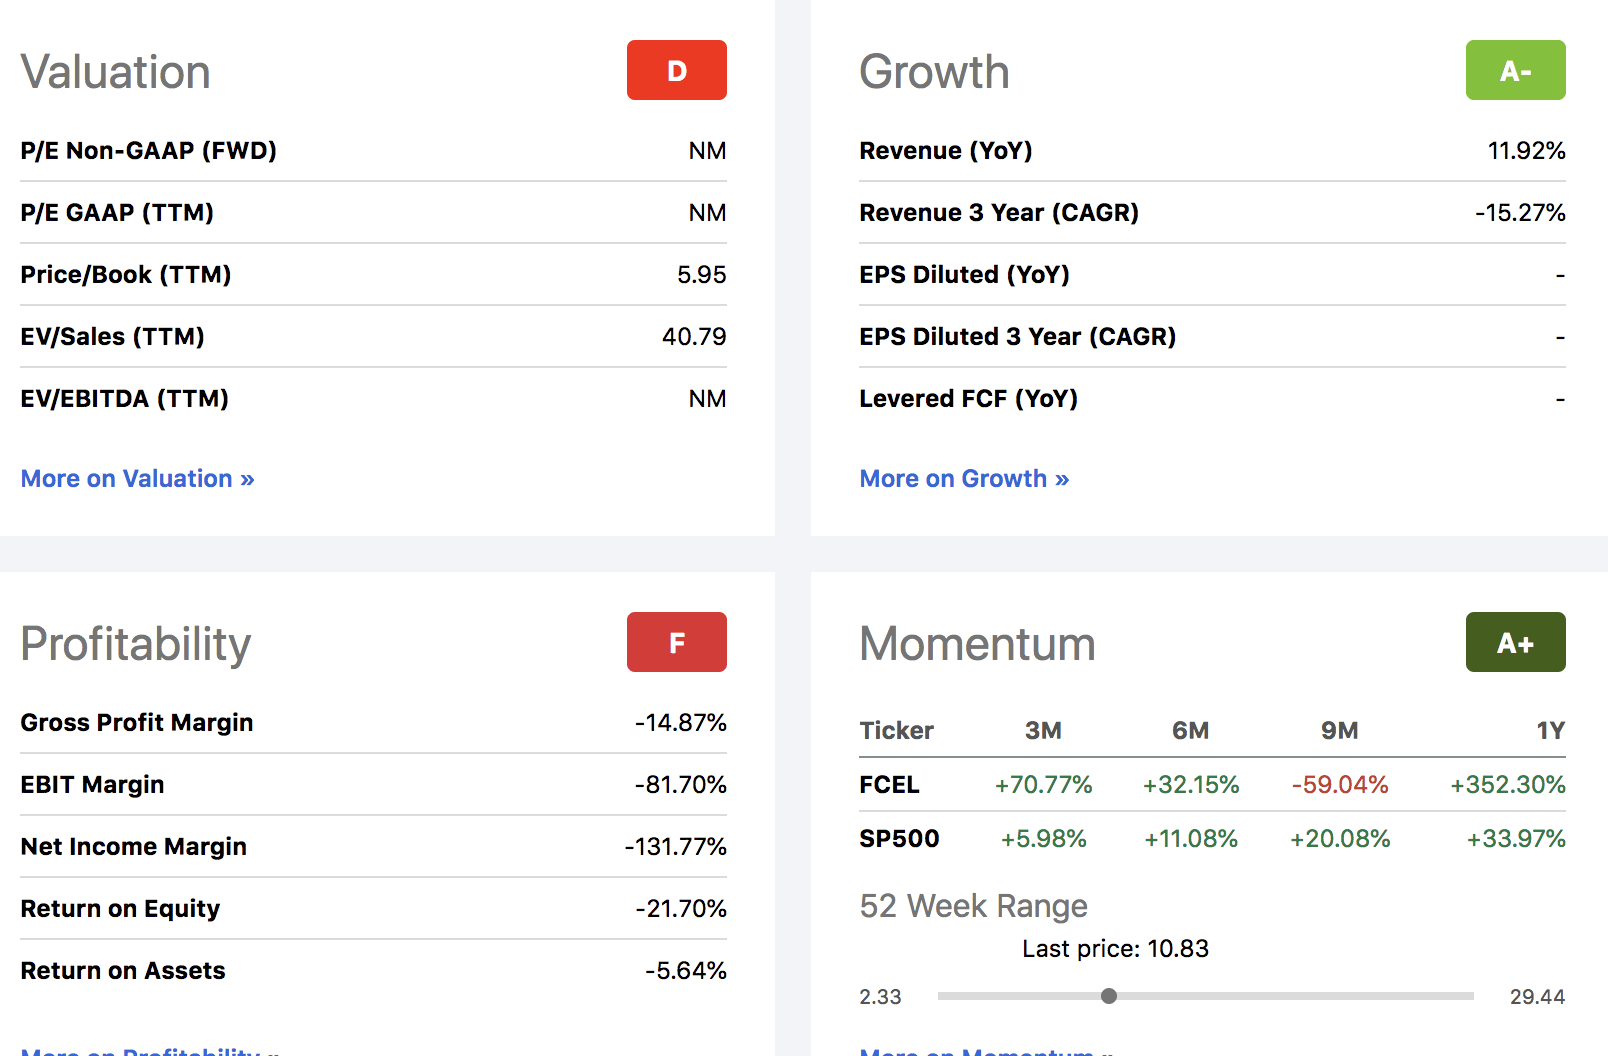Click the Gross Profit Margin label
1608x1056 pixels.
tap(137, 723)
